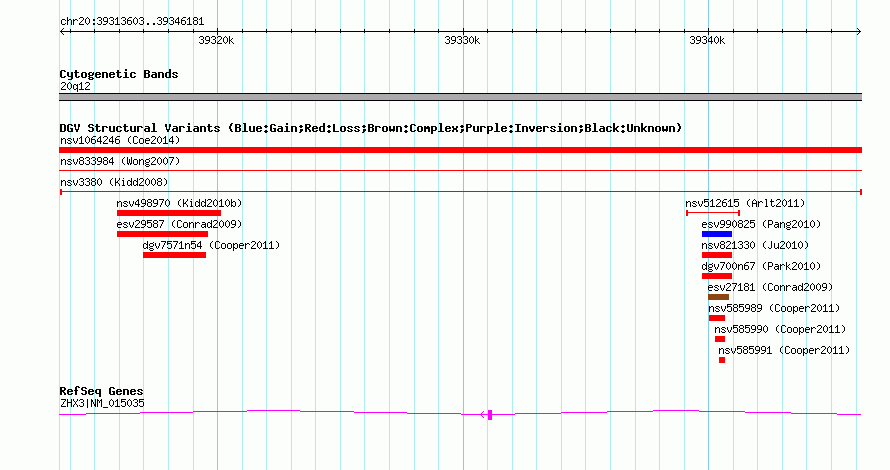
Task: Select the small red bar under nsv585990
Action: click(720, 339)
